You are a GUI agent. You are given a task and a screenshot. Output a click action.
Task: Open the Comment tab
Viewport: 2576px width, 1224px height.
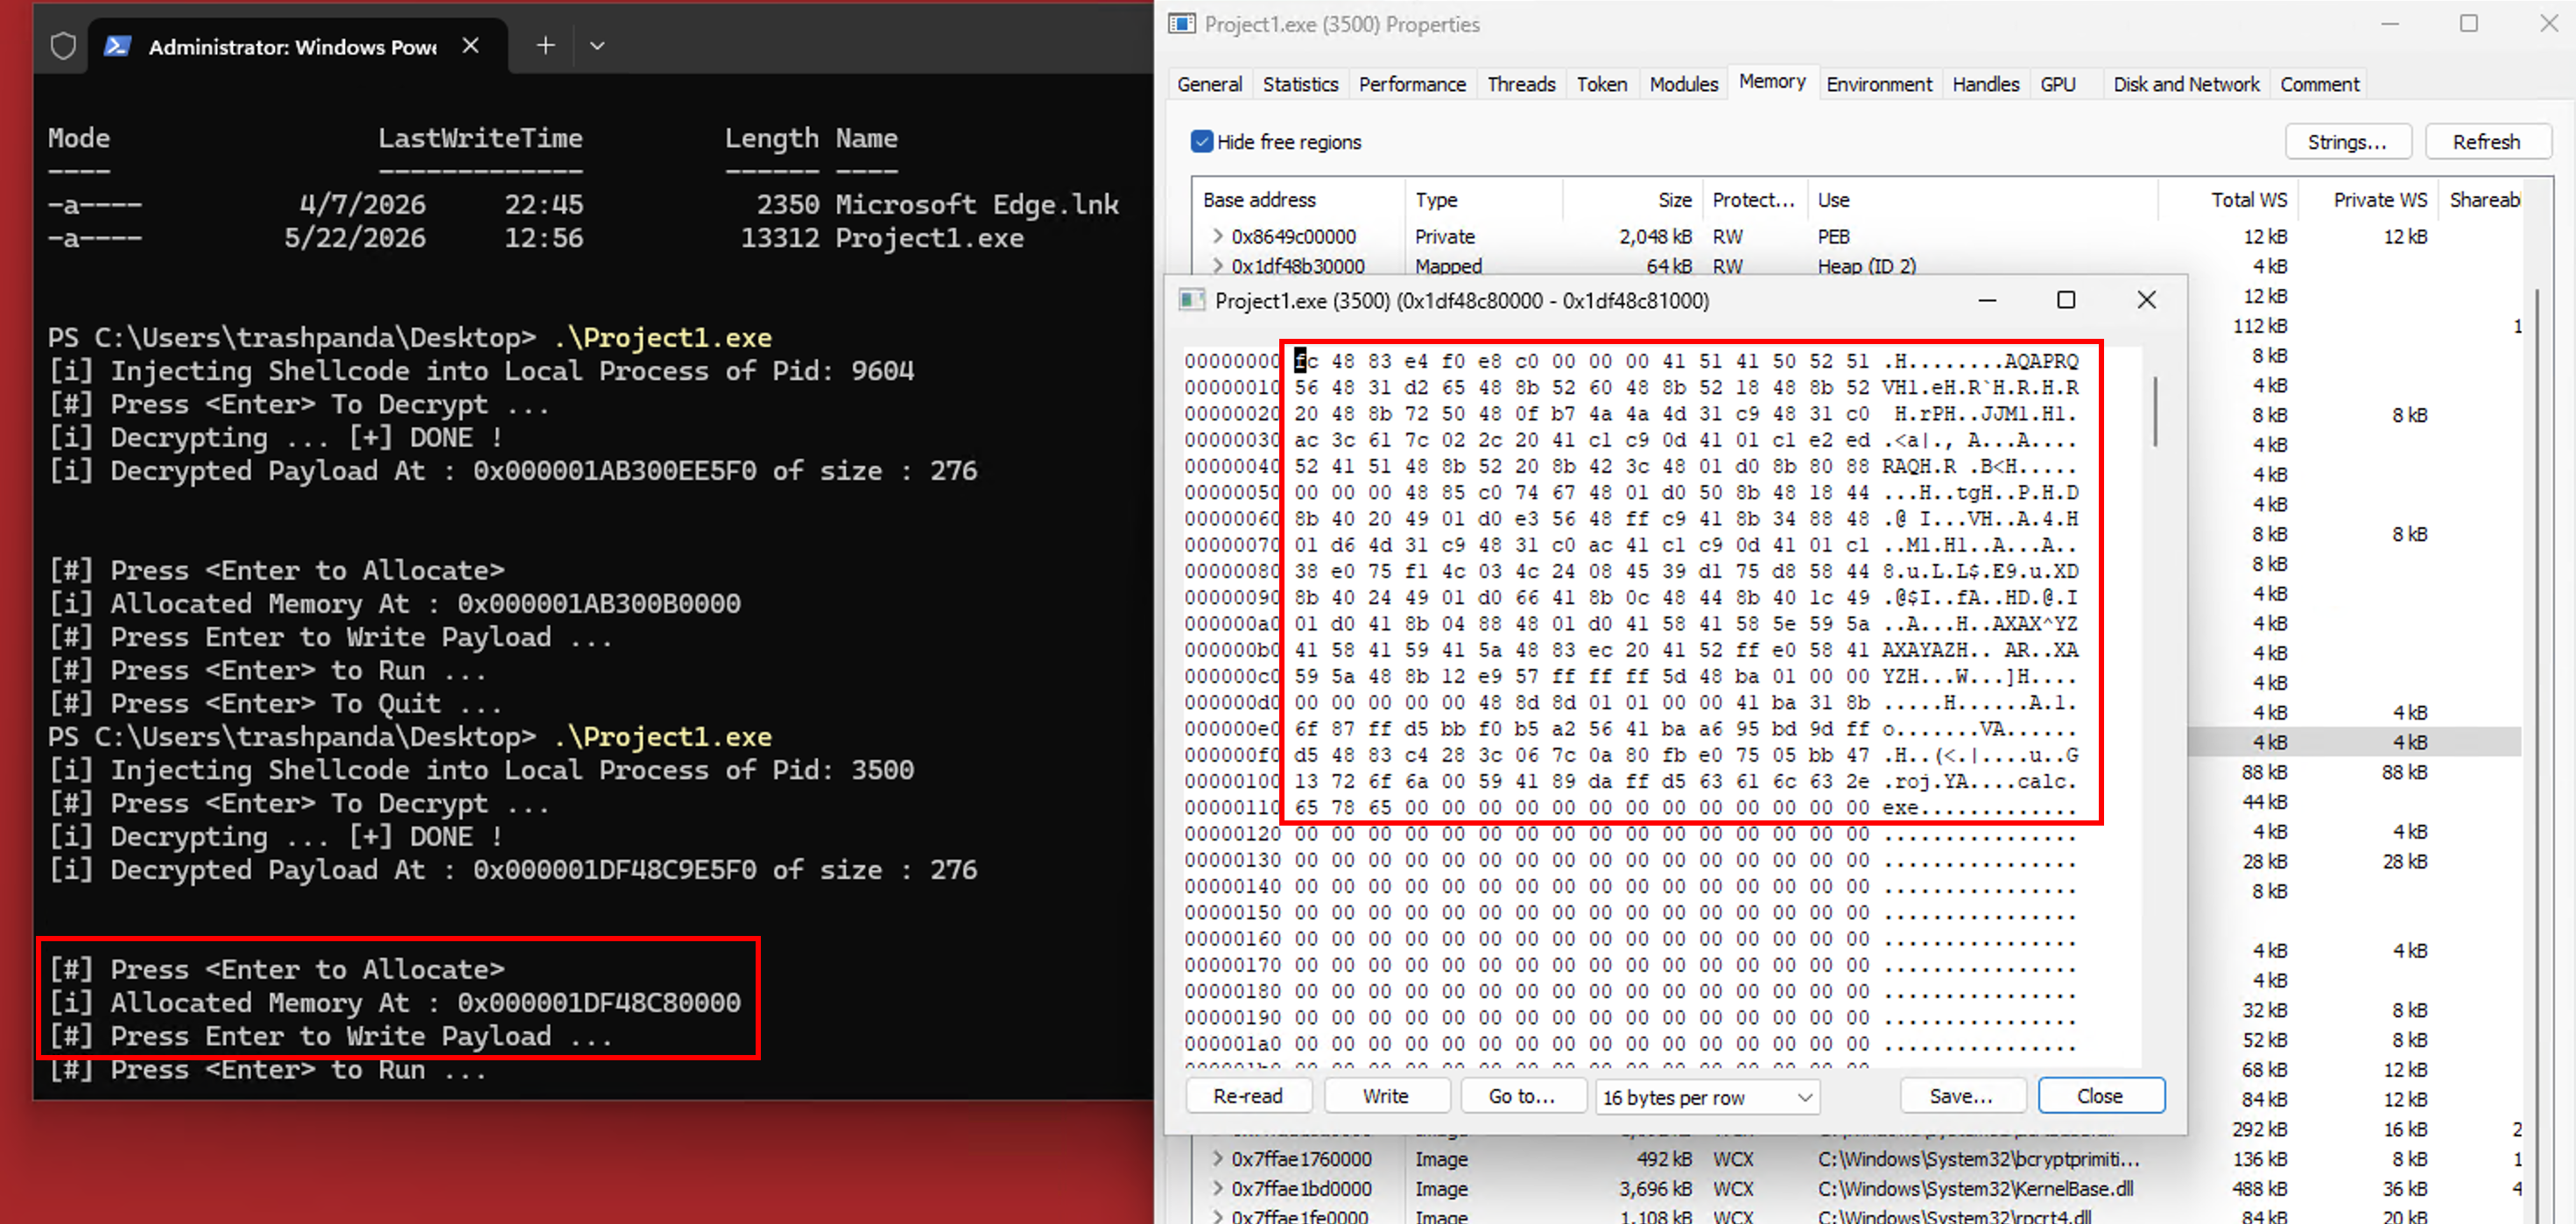(x=2320, y=84)
